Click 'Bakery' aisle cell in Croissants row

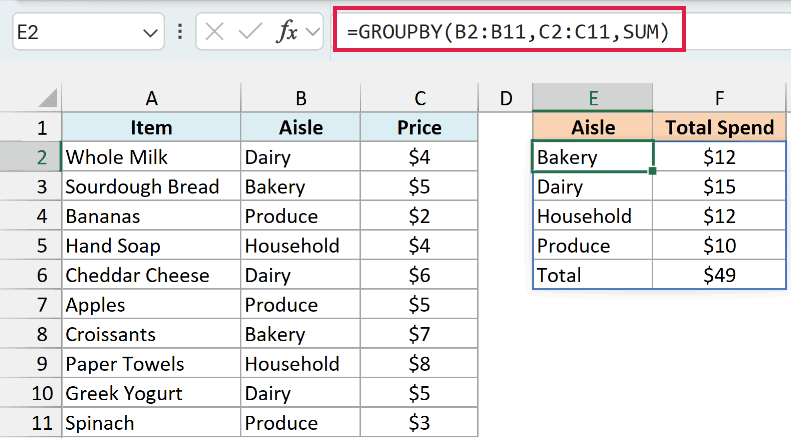tap(301, 334)
